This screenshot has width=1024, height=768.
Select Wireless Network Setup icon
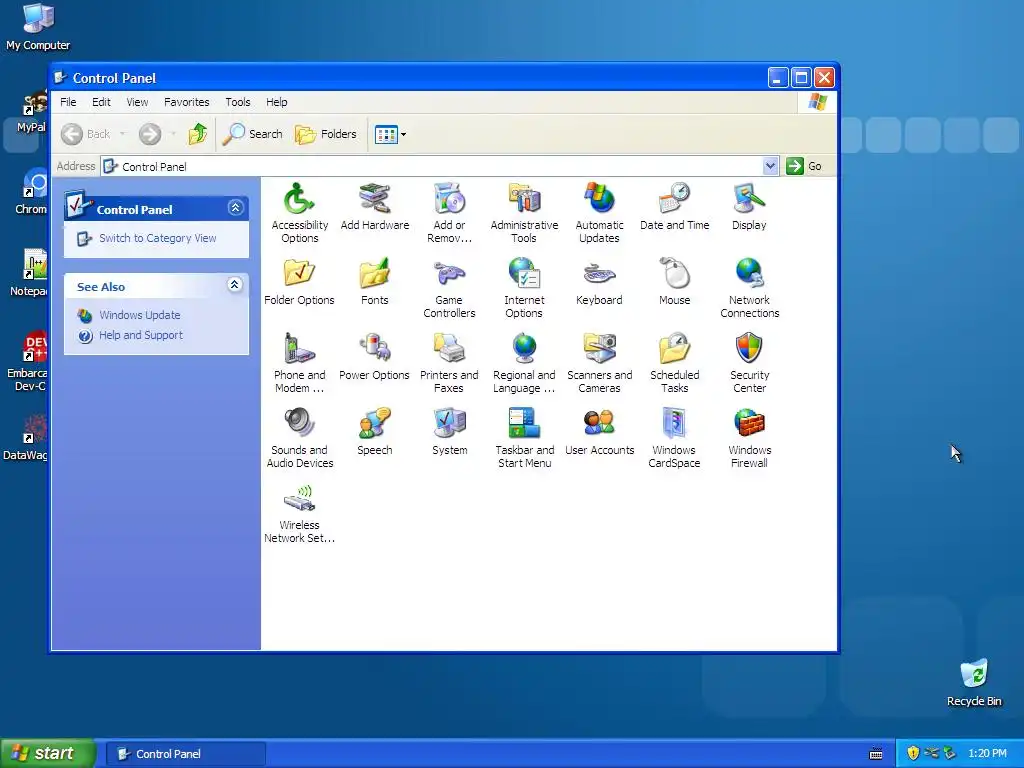coord(300,498)
